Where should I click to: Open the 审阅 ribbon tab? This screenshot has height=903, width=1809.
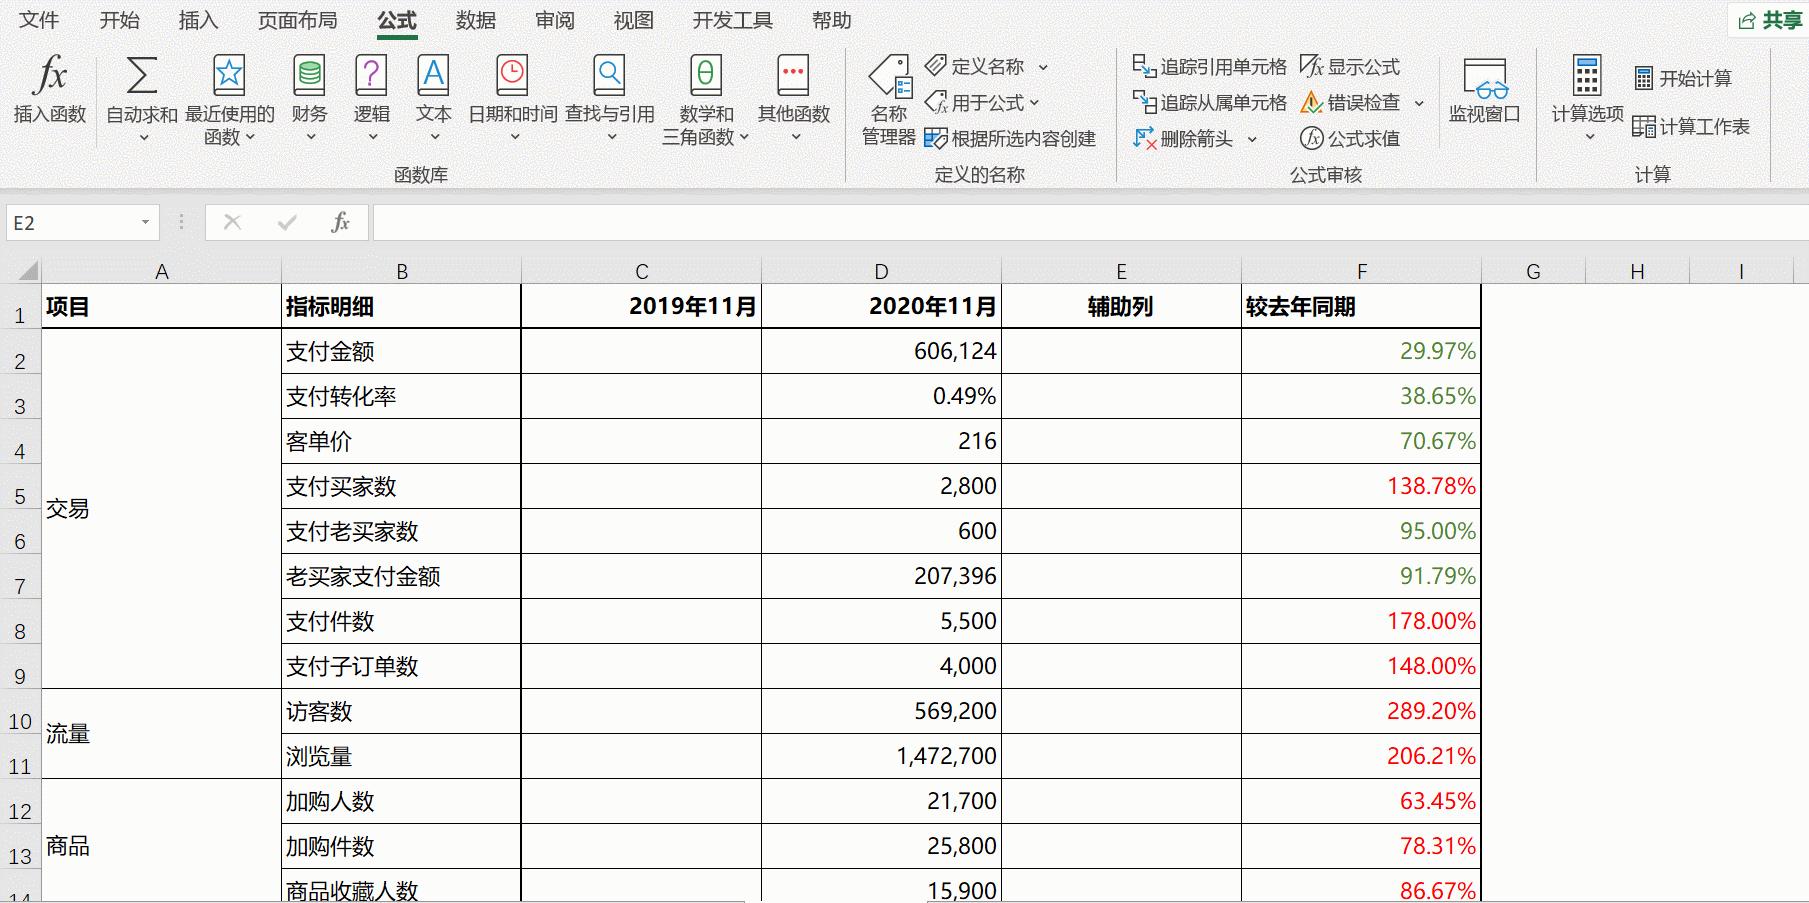tap(554, 20)
